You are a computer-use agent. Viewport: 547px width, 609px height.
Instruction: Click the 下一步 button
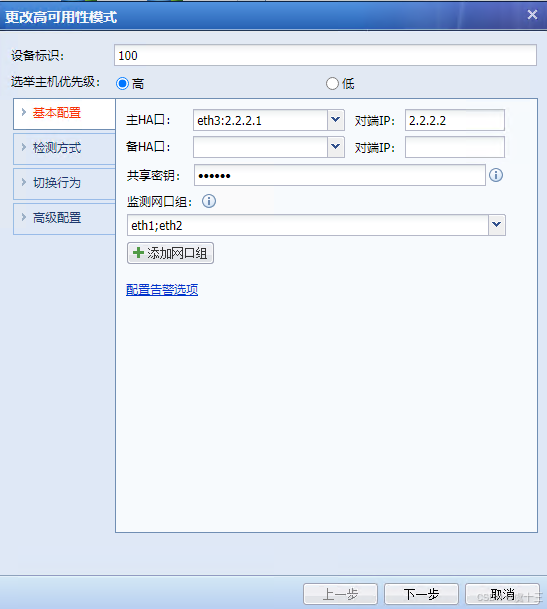coord(422,594)
